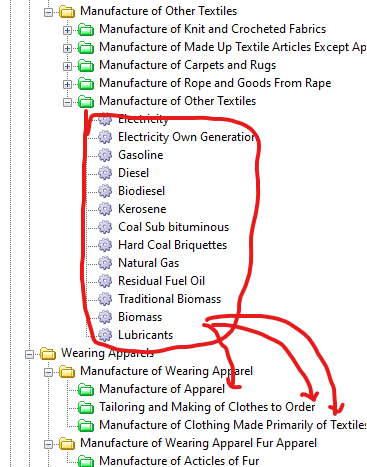
Task: Click gear icon next to Gasoline
Action: click(105, 155)
